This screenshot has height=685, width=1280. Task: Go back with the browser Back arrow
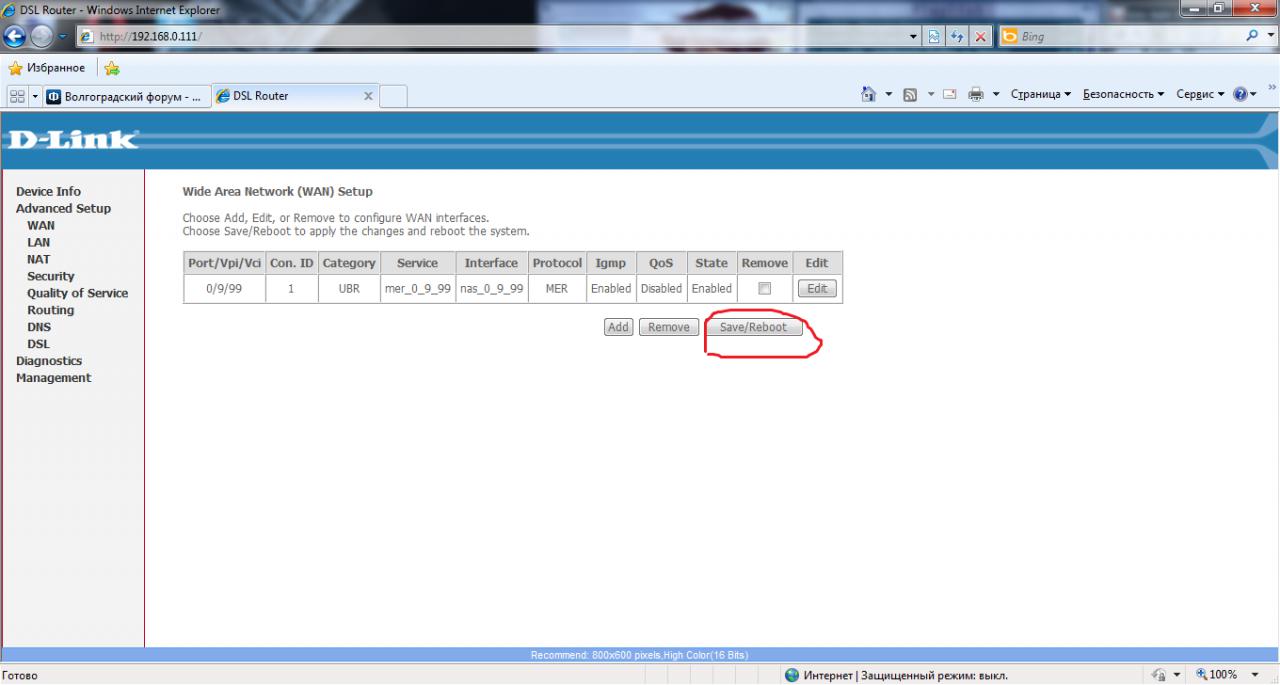point(14,36)
